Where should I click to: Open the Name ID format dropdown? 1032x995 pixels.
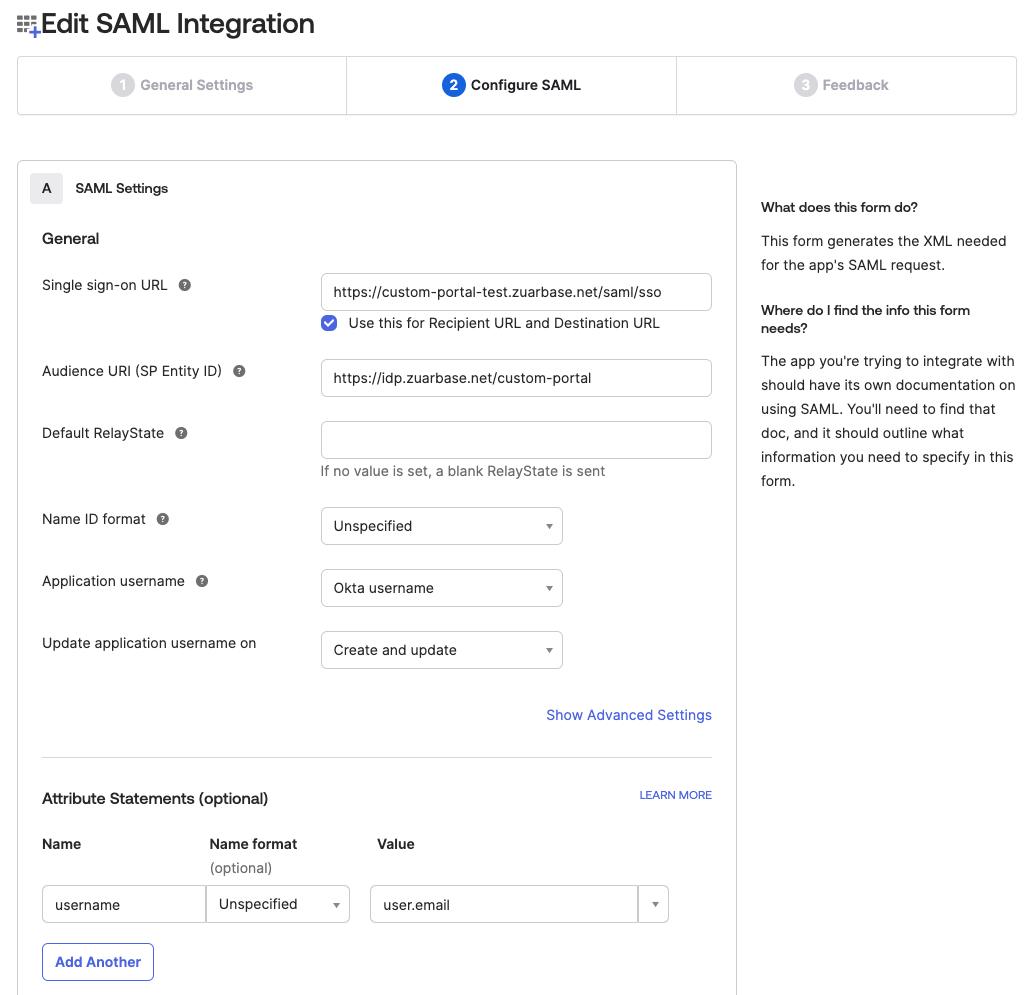(442, 526)
